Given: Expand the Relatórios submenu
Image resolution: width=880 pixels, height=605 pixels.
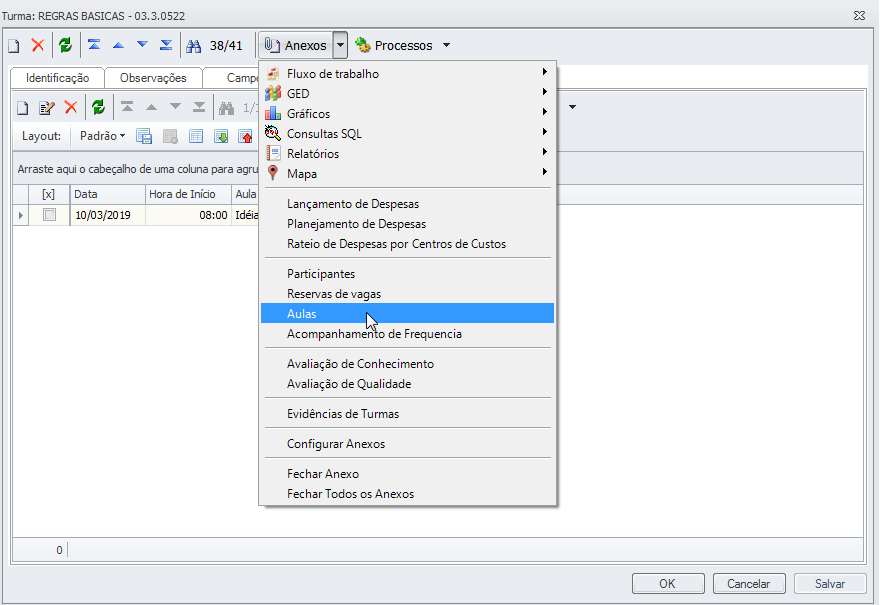Looking at the screenshot, I should (407, 154).
